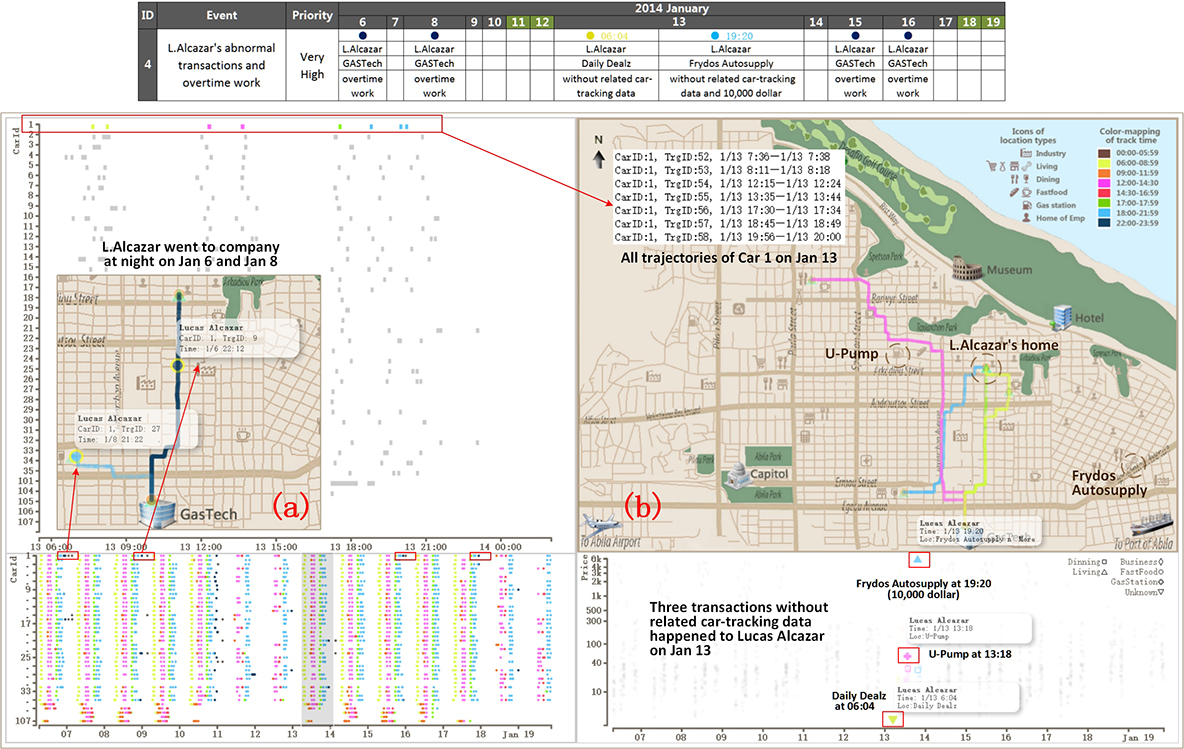This screenshot has height=749, width=1184.
Task: Select the FastFood legend entry in price chart
Action: click(1142, 572)
